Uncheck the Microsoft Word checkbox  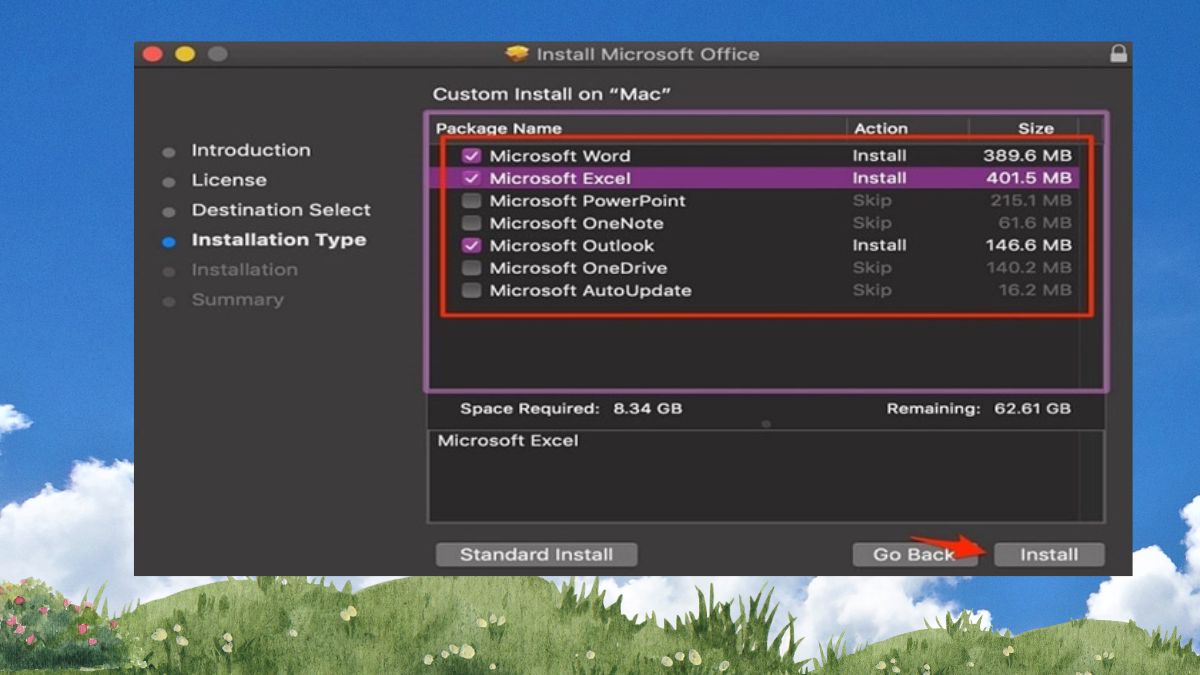coord(471,156)
